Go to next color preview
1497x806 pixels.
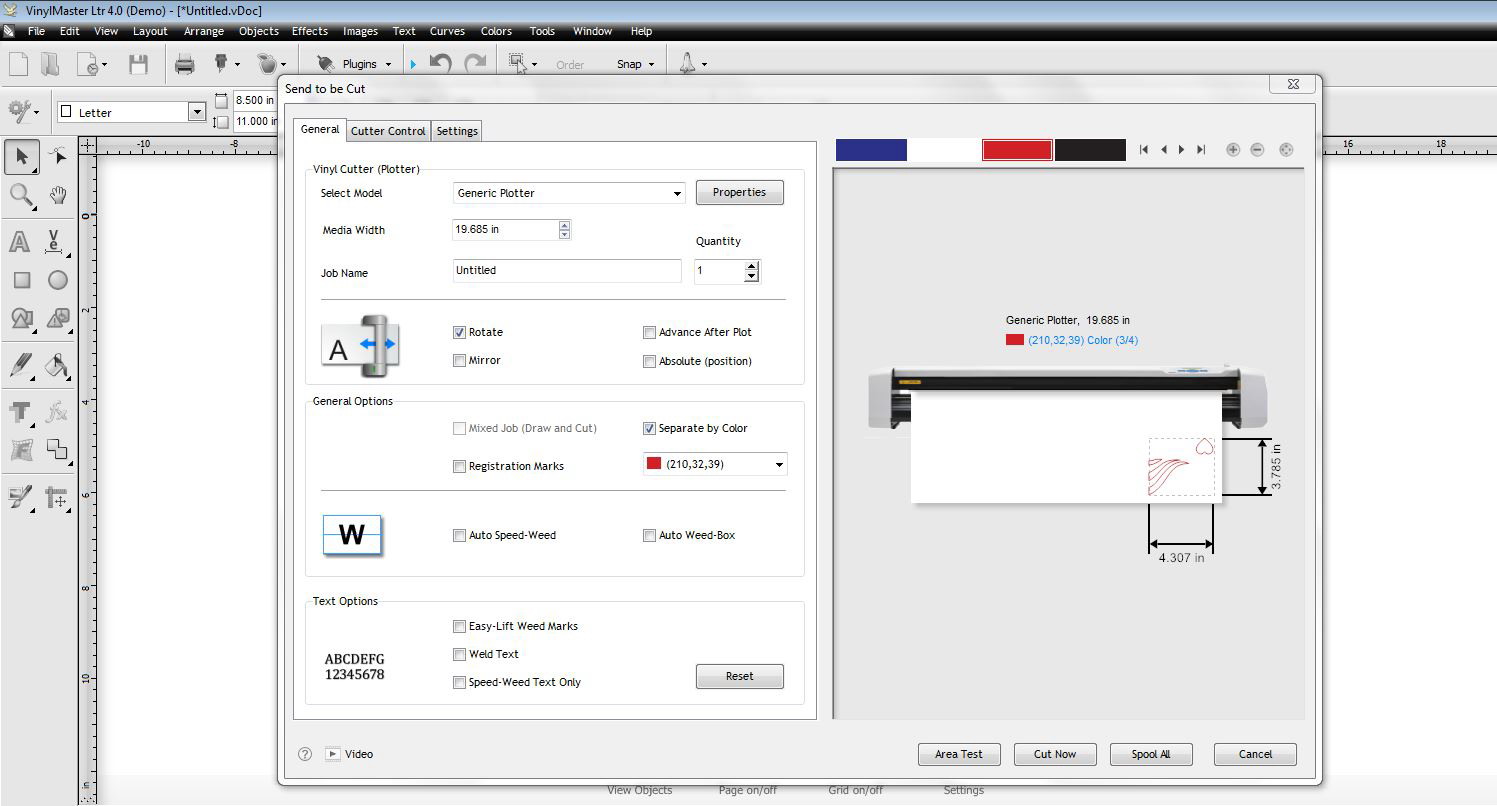point(1182,150)
